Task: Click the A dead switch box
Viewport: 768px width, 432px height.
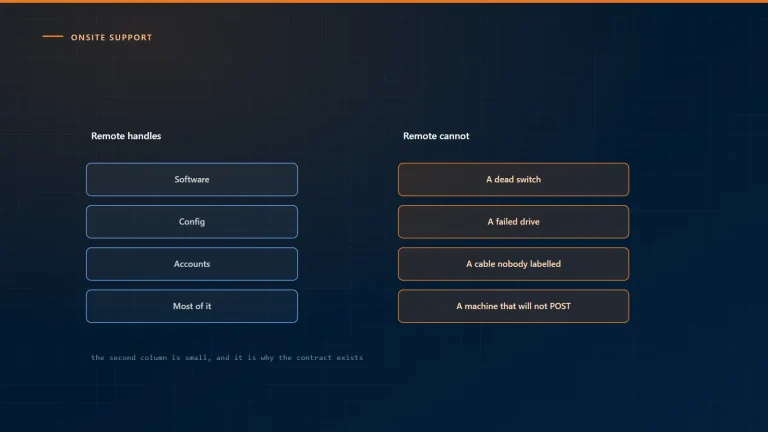Action: pyautogui.click(x=513, y=179)
